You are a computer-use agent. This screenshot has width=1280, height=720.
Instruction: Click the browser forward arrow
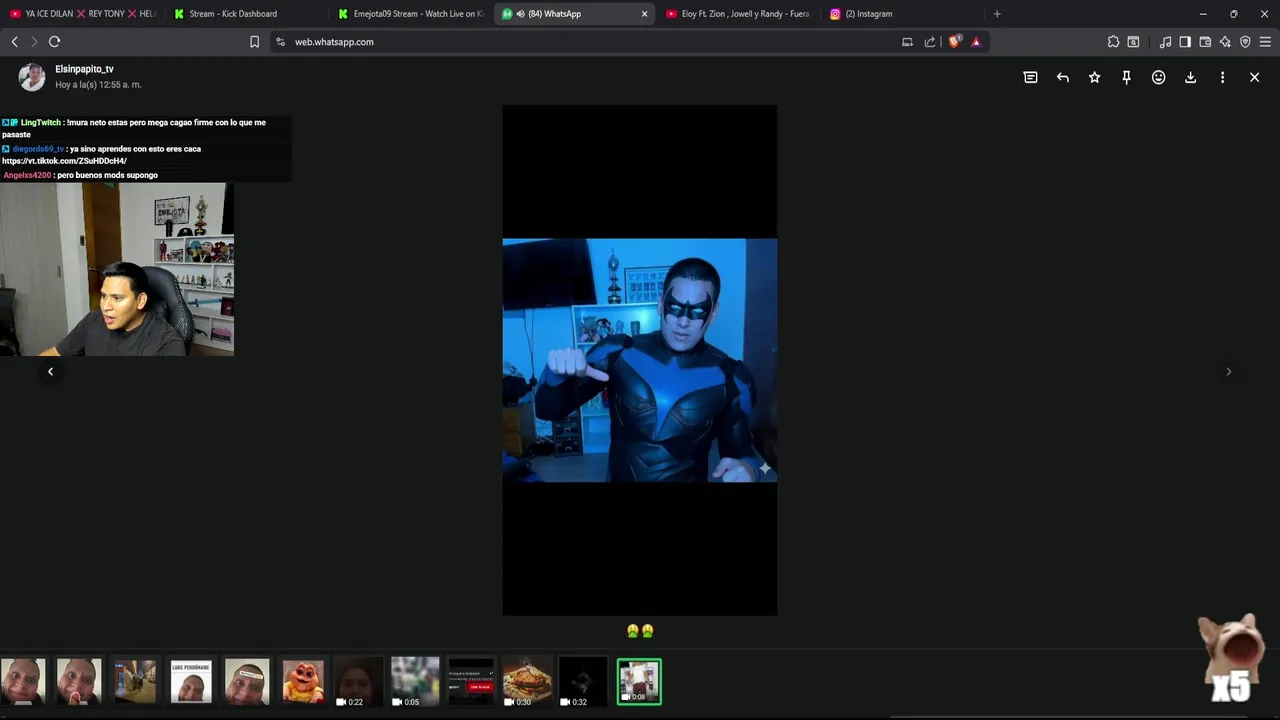click(x=33, y=42)
